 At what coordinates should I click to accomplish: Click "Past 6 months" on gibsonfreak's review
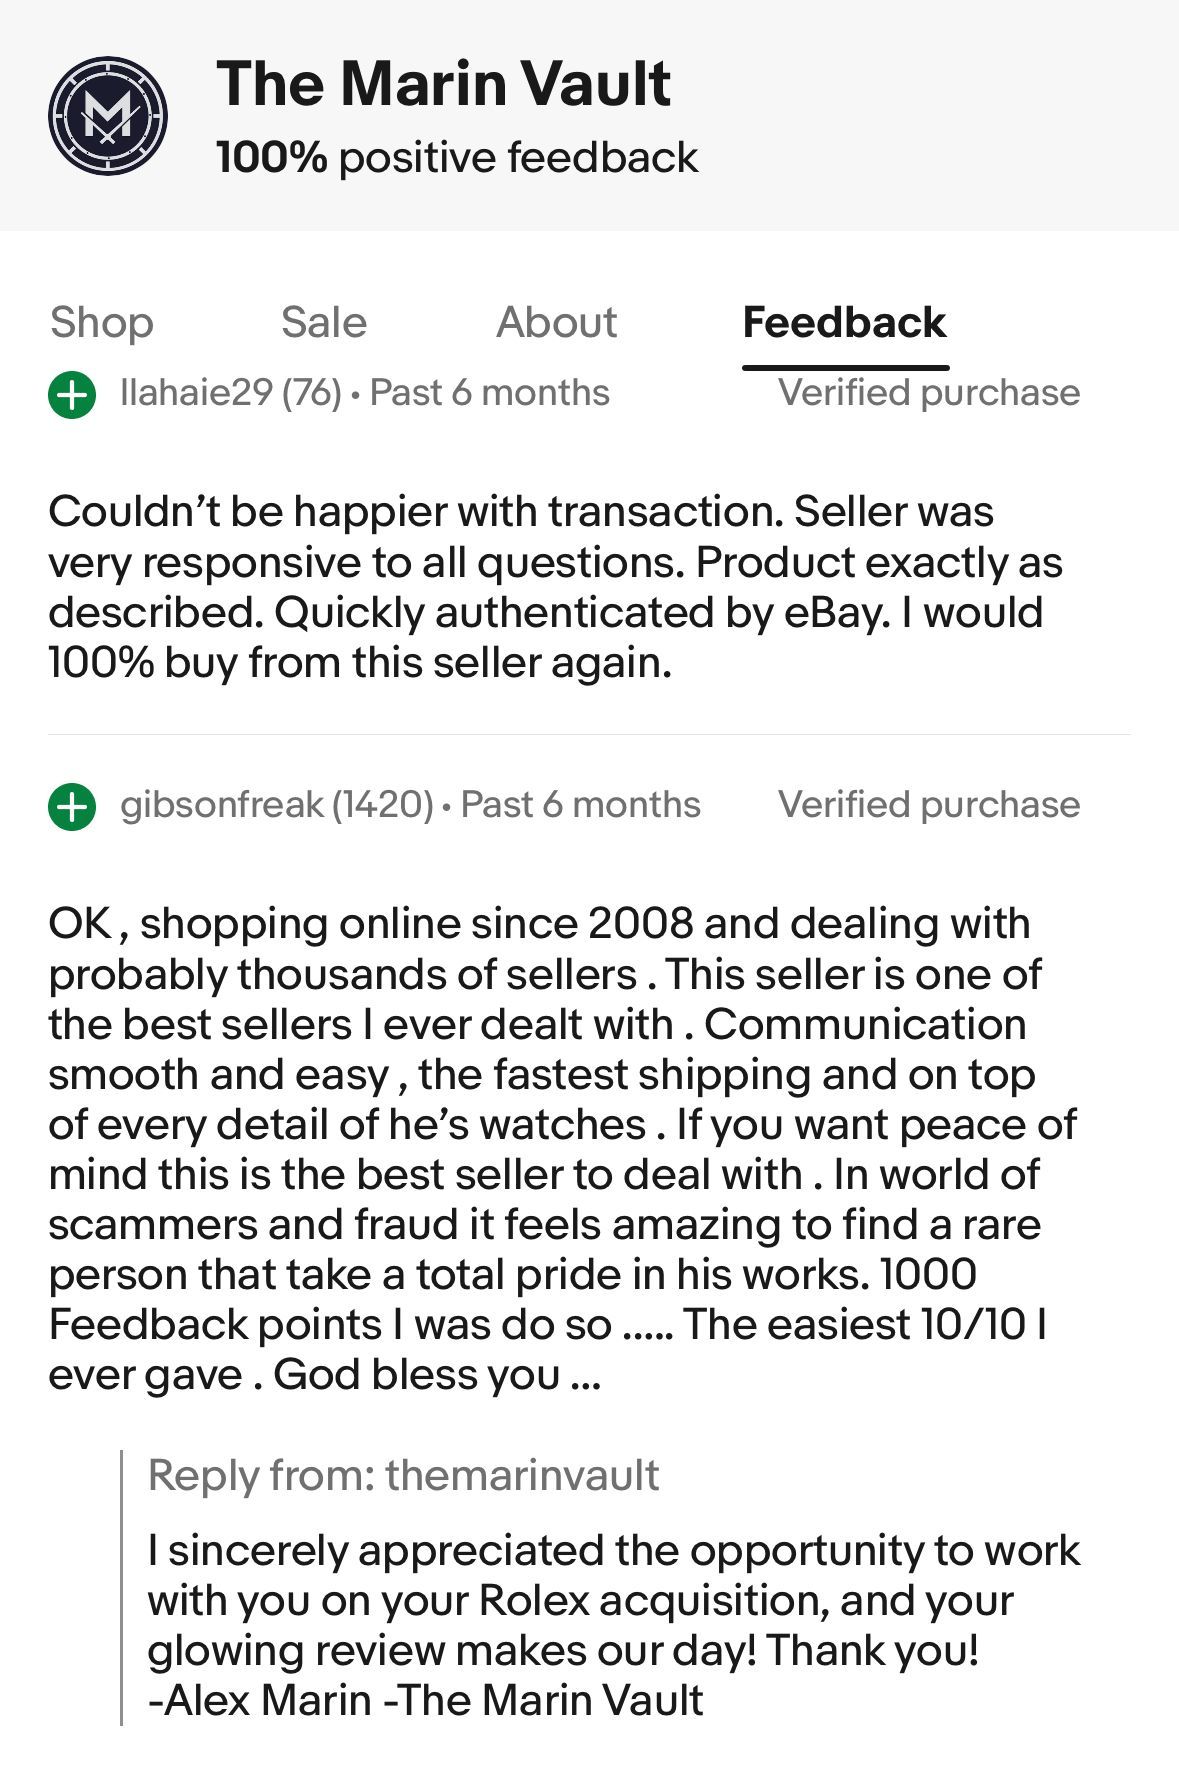point(580,805)
